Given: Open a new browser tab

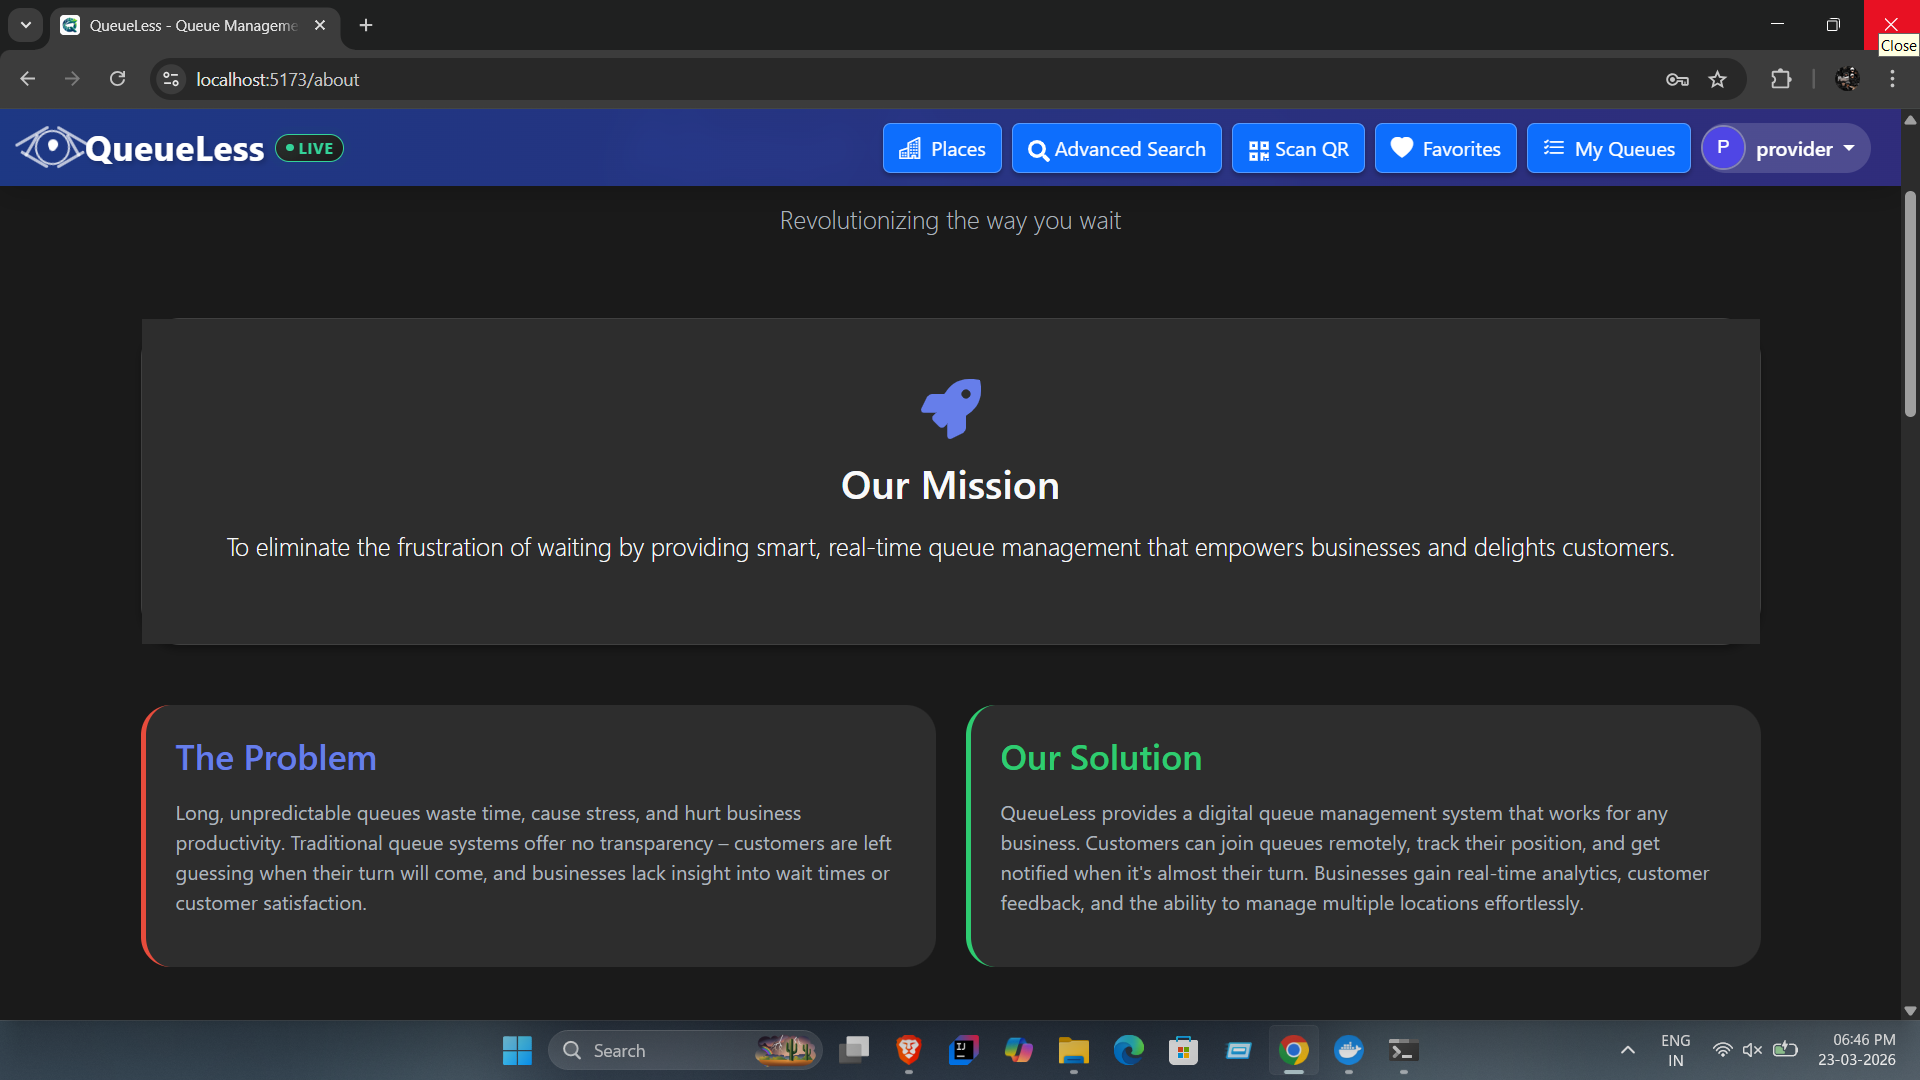Looking at the screenshot, I should point(366,25).
